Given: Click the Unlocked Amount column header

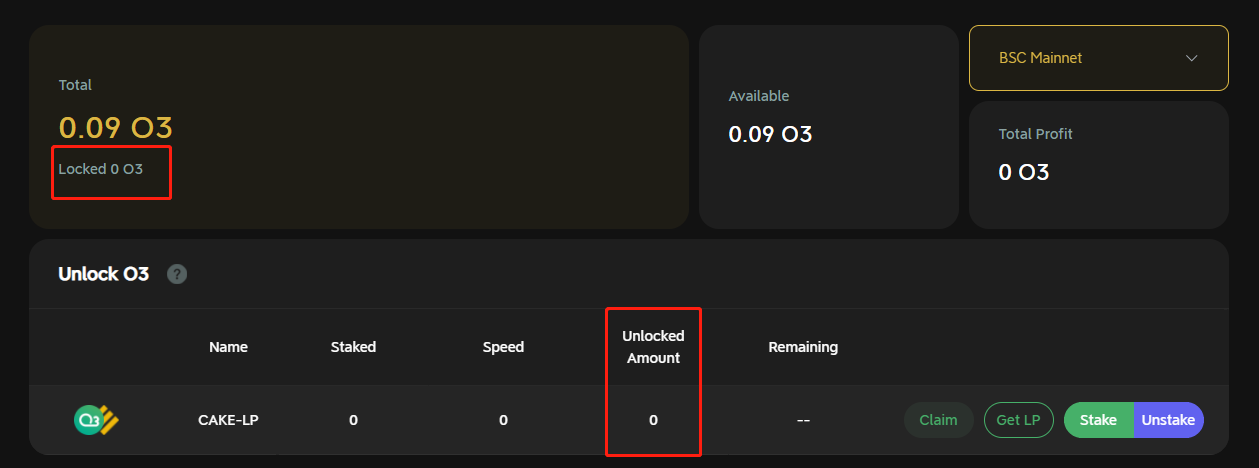Looking at the screenshot, I should [653, 347].
